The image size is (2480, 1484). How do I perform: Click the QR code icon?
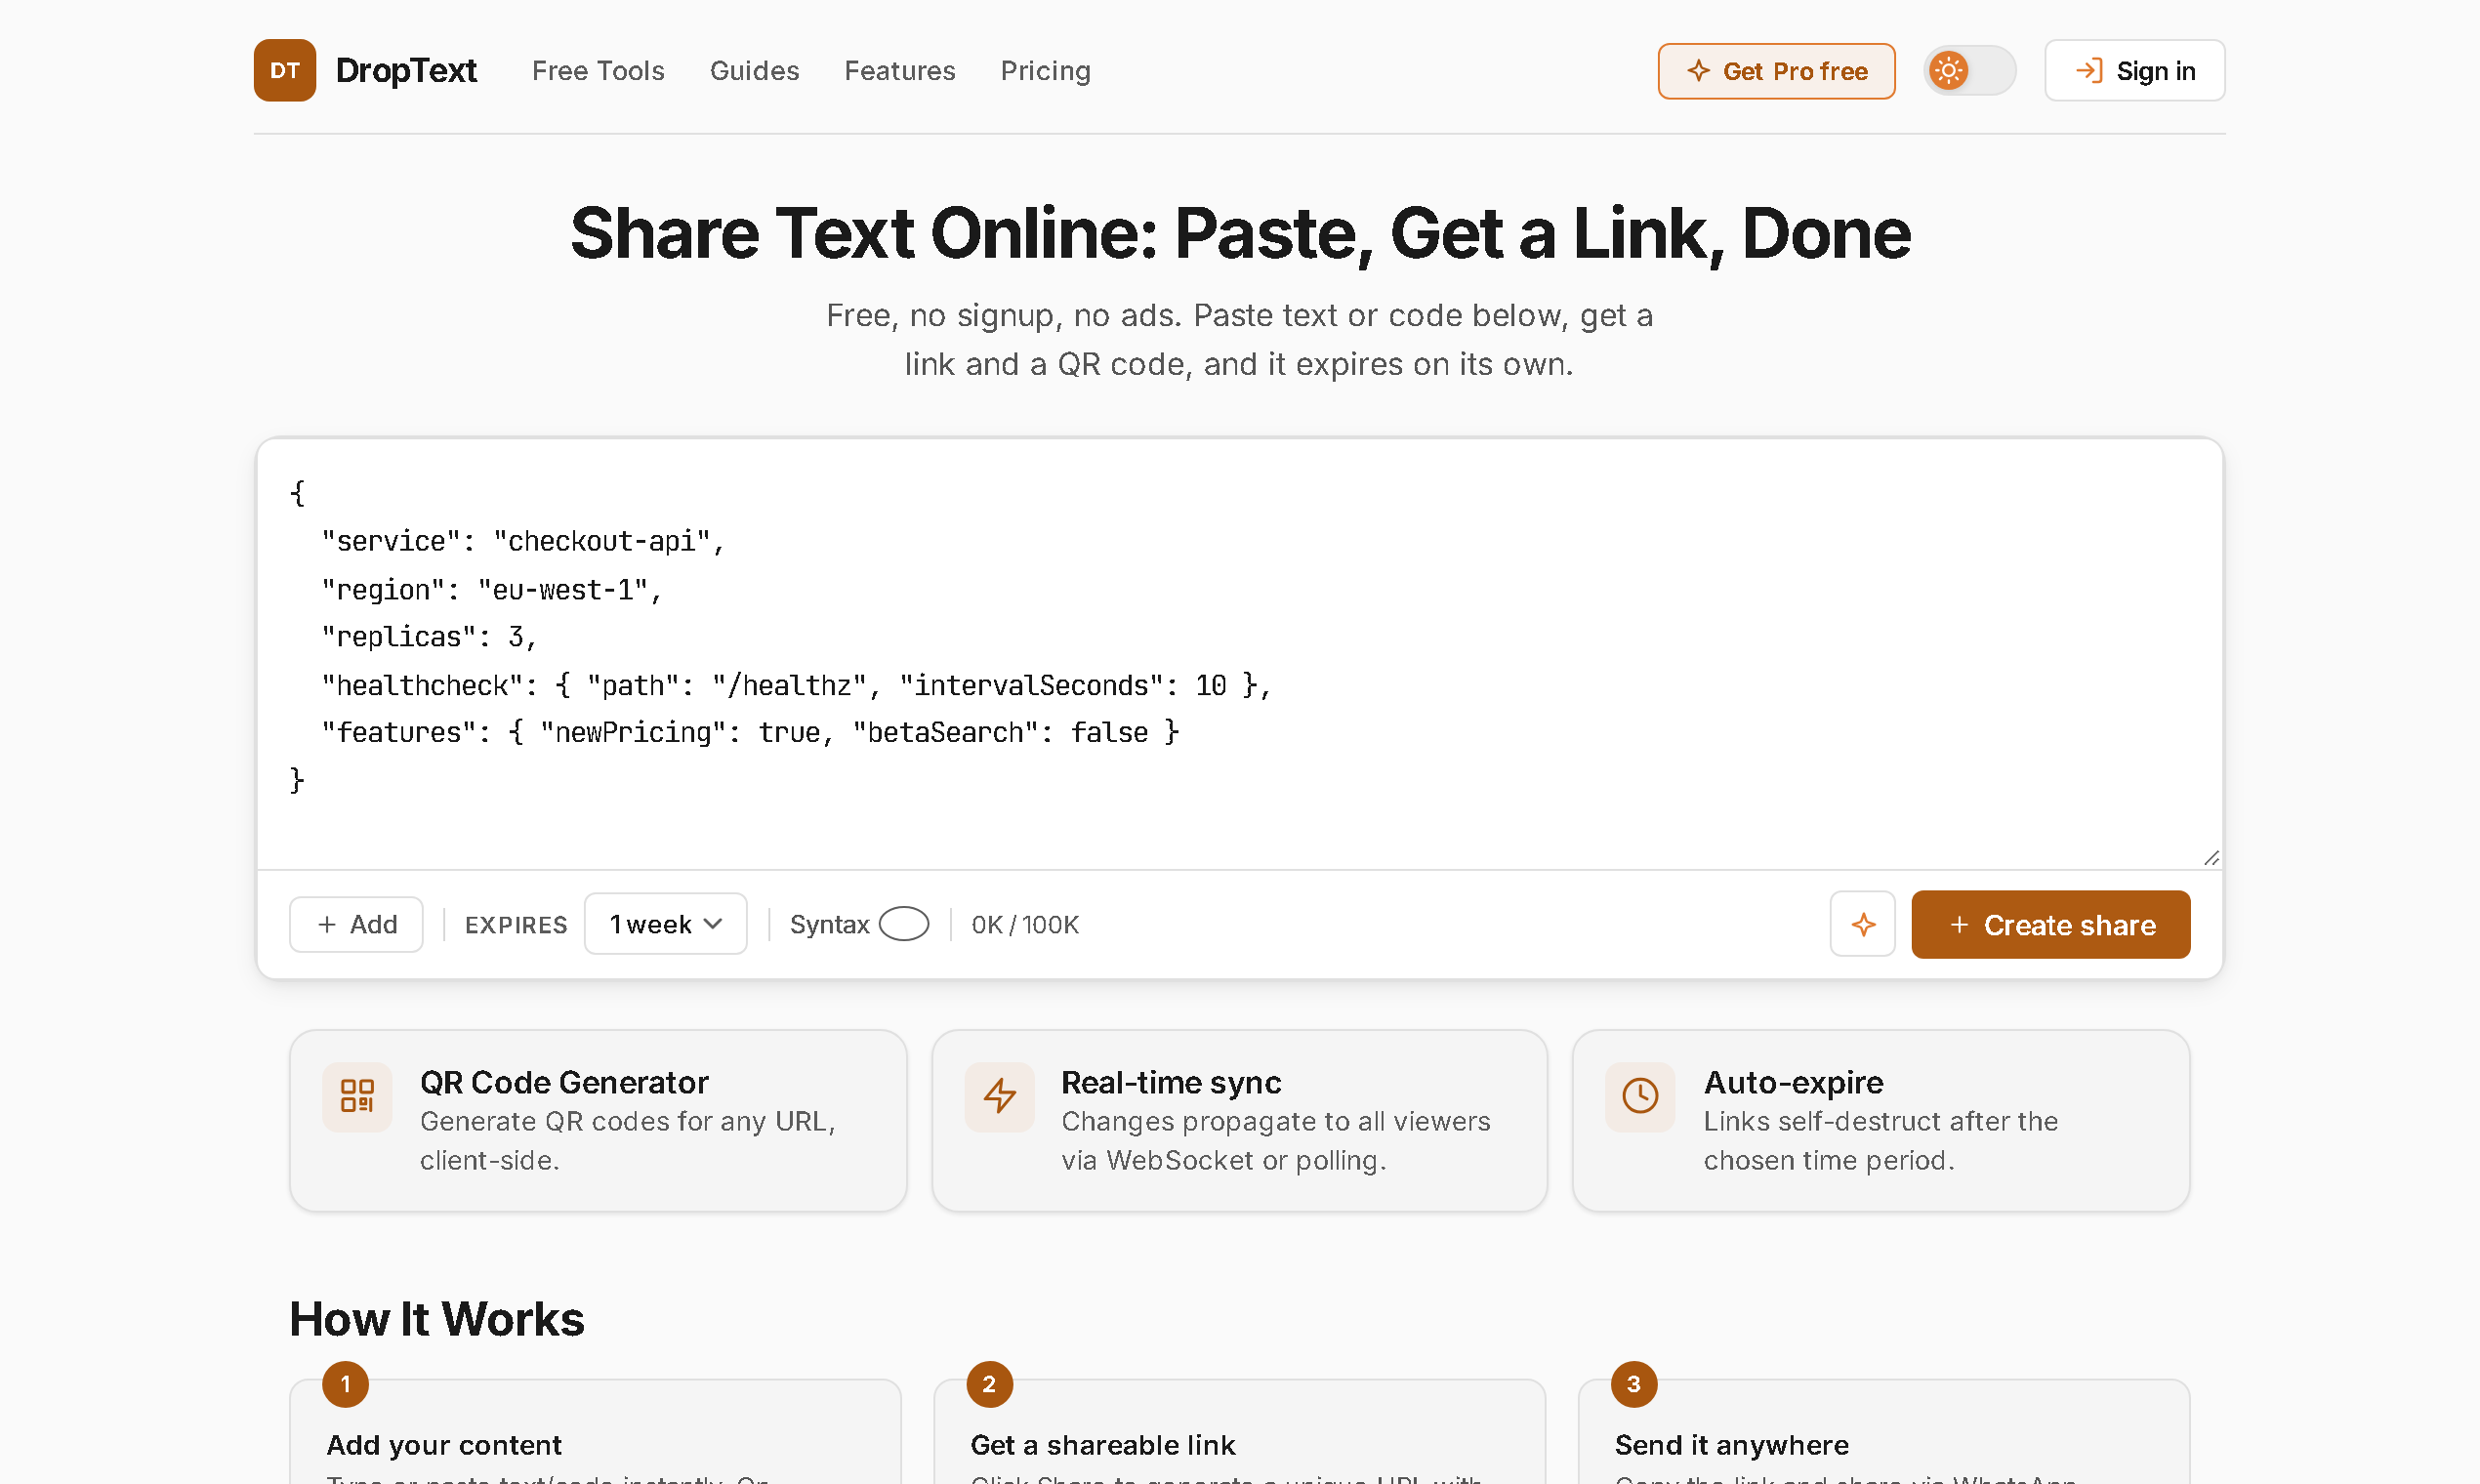click(x=357, y=1097)
